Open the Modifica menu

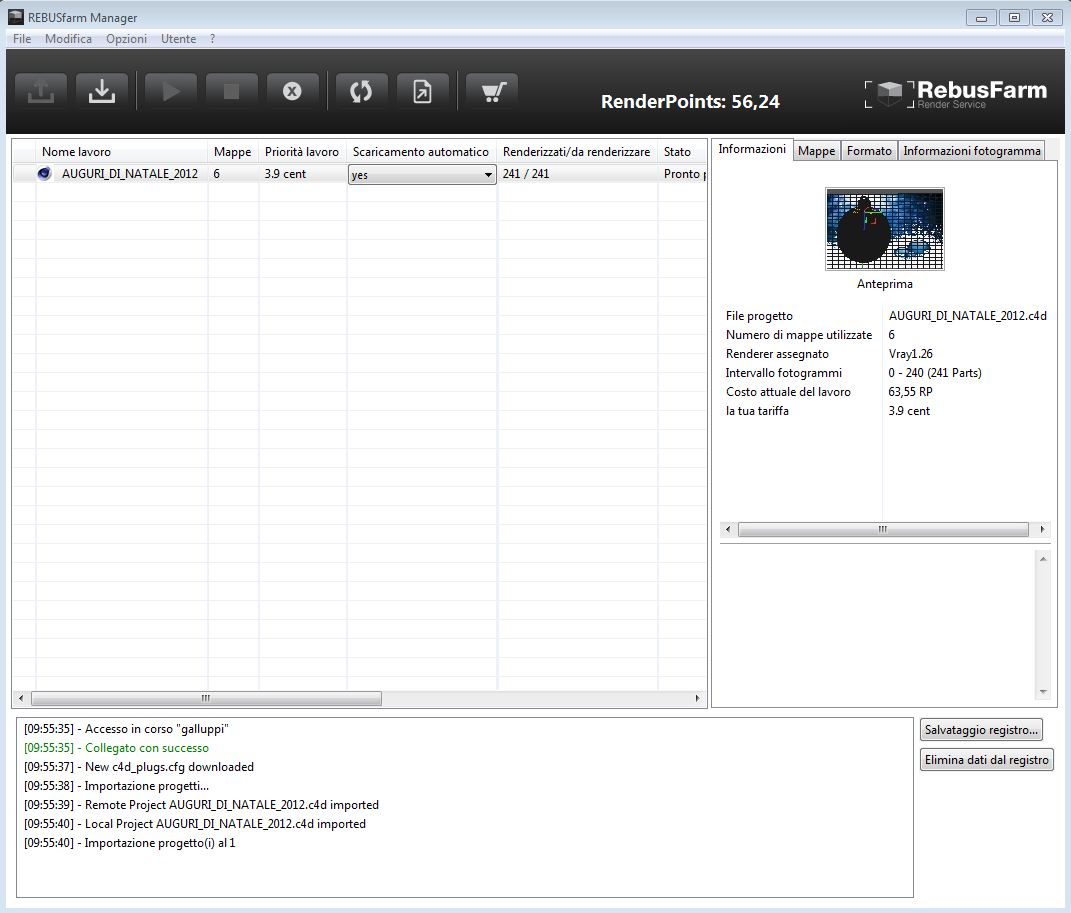click(68, 39)
